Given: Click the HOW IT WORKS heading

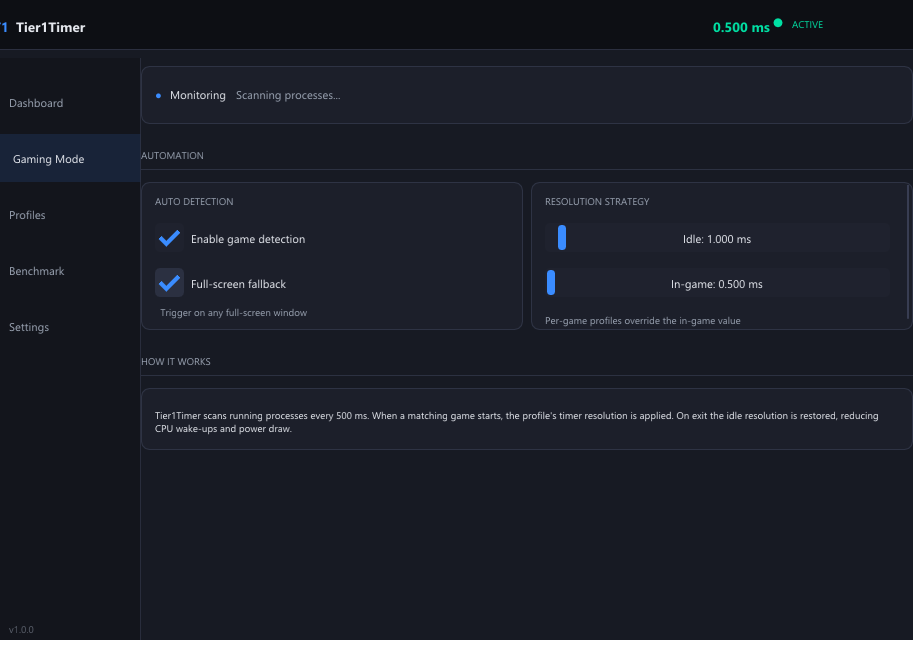Looking at the screenshot, I should click(x=176, y=362).
